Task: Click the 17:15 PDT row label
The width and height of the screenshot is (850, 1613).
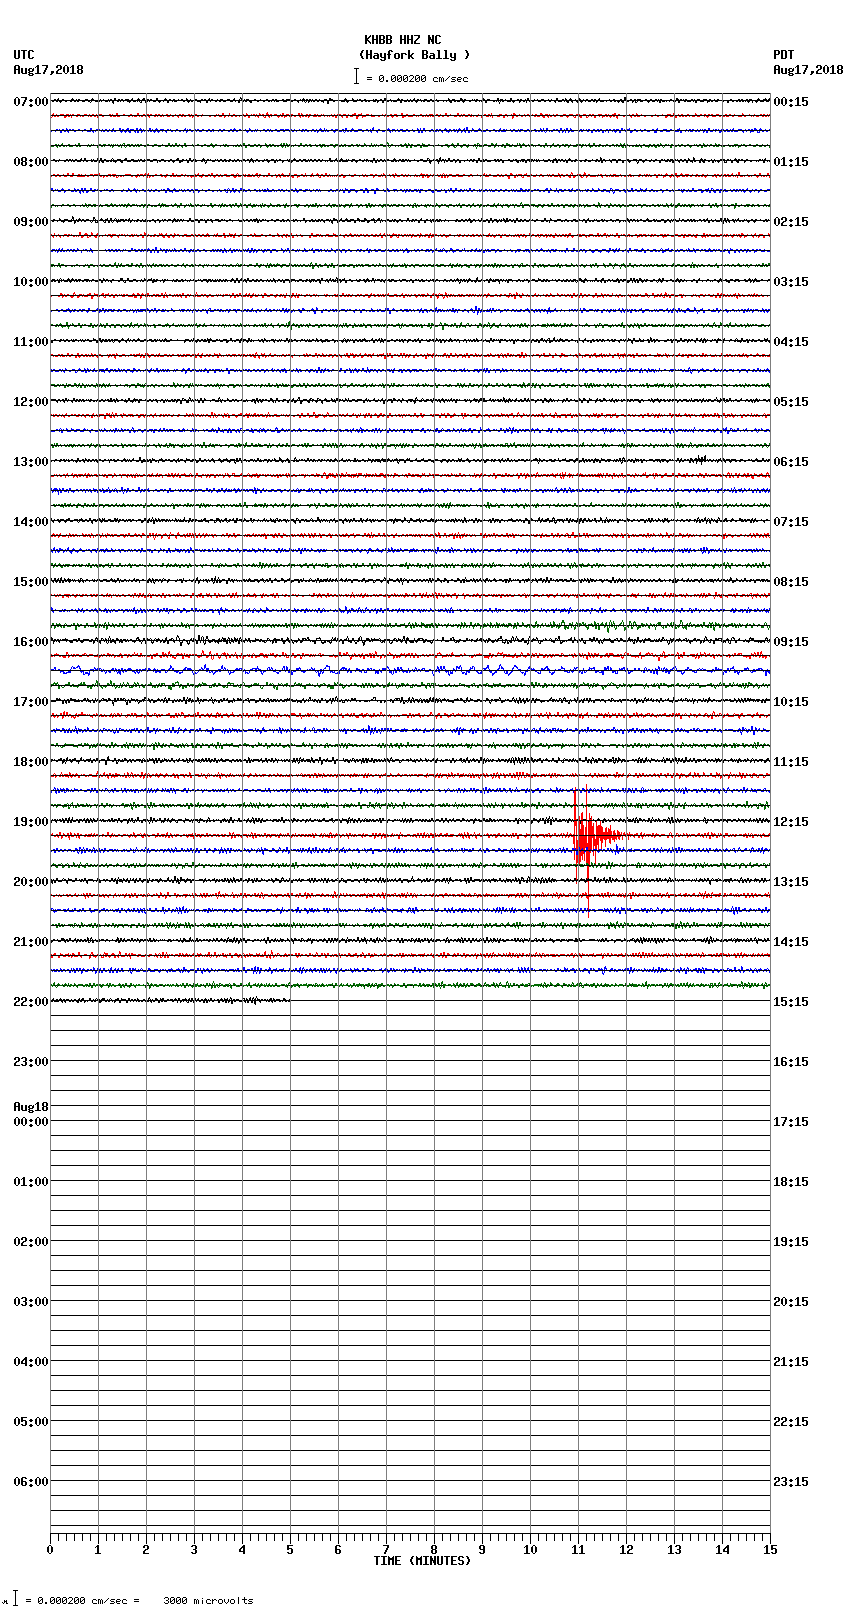Action: 791,1122
